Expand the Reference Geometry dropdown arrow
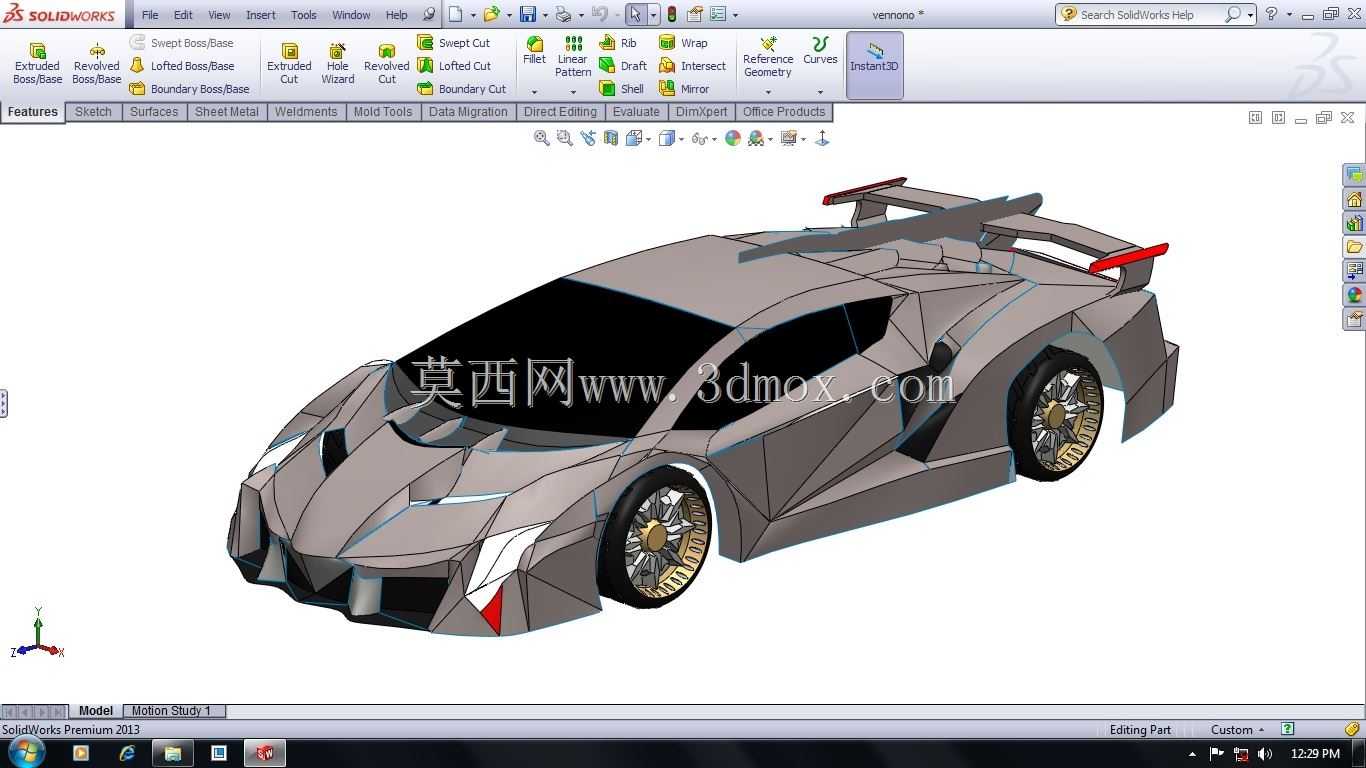 pyautogui.click(x=768, y=92)
